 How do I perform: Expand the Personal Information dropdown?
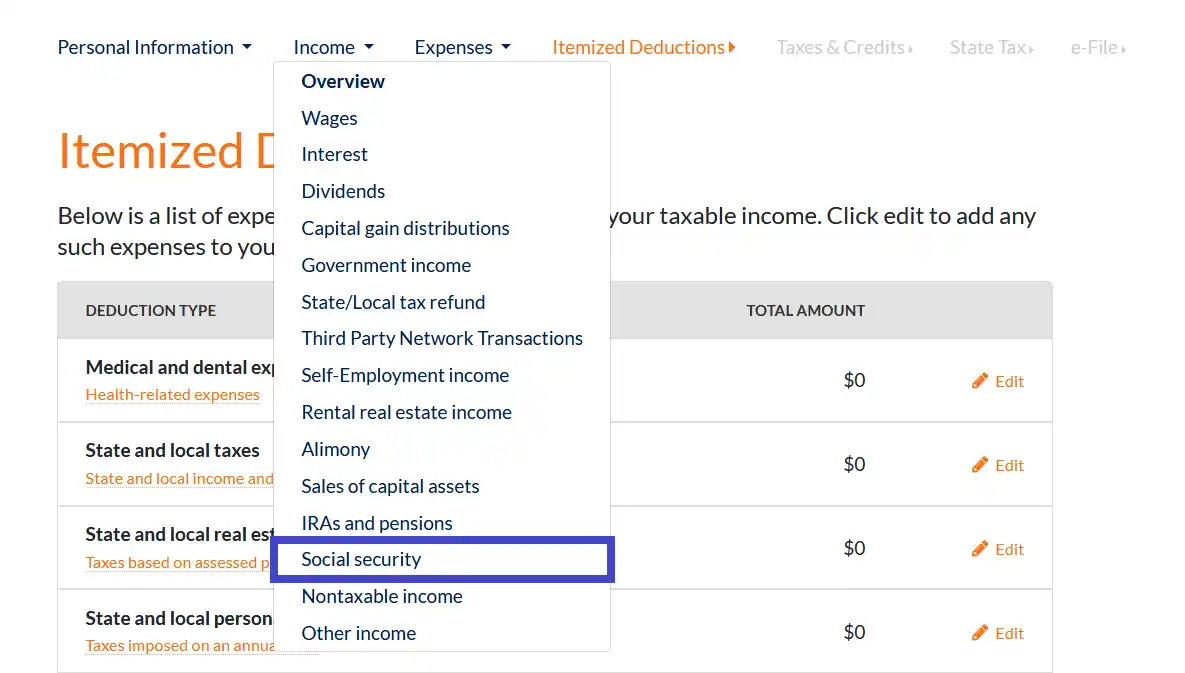click(x=155, y=47)
